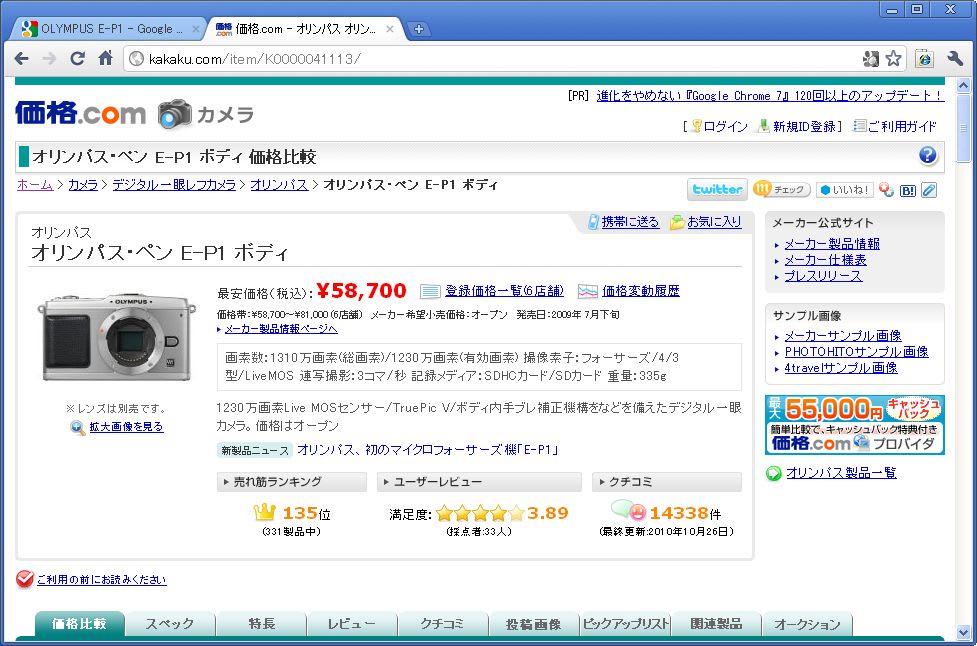Click the IE Tab extension icon
This screenshot has height=646, width=977.
click(925, 59)
